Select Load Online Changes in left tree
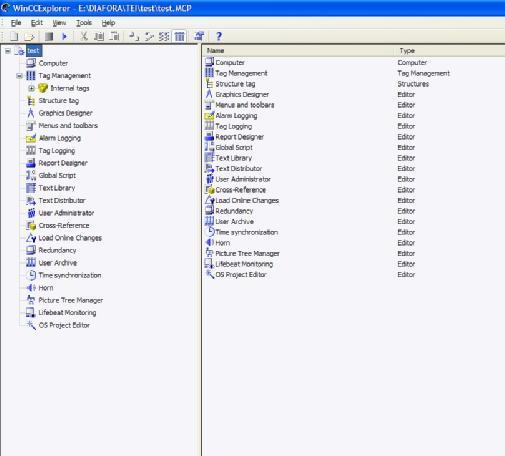 (70, 238)
